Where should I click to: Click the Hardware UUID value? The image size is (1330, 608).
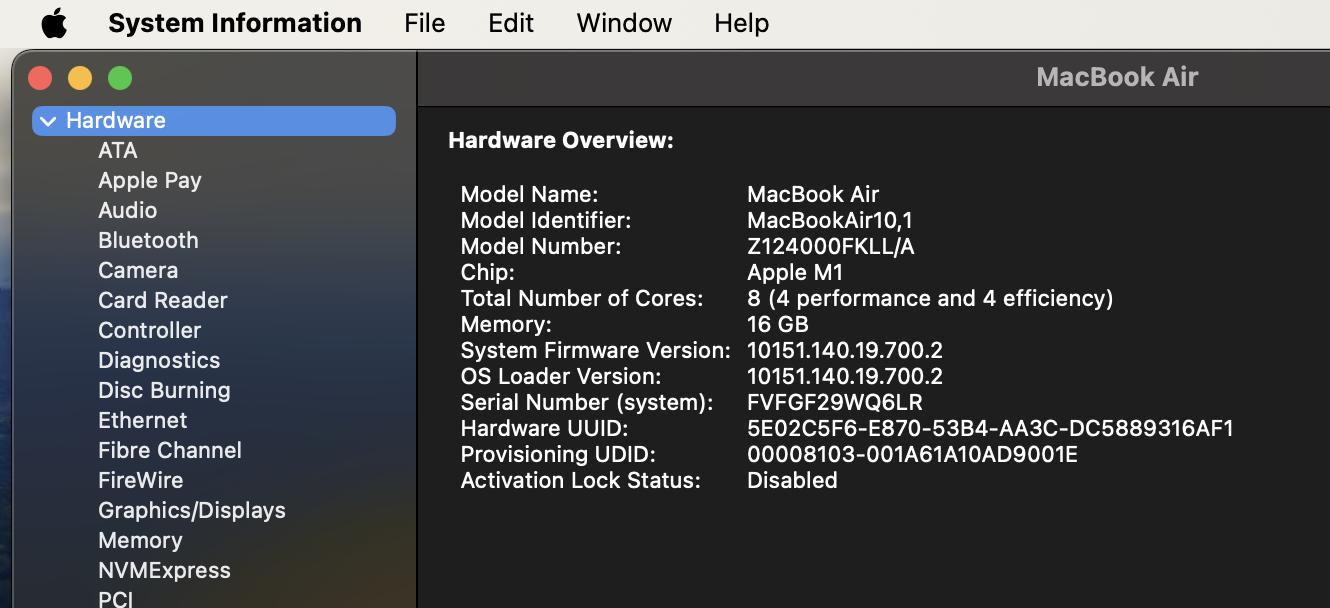990,428
